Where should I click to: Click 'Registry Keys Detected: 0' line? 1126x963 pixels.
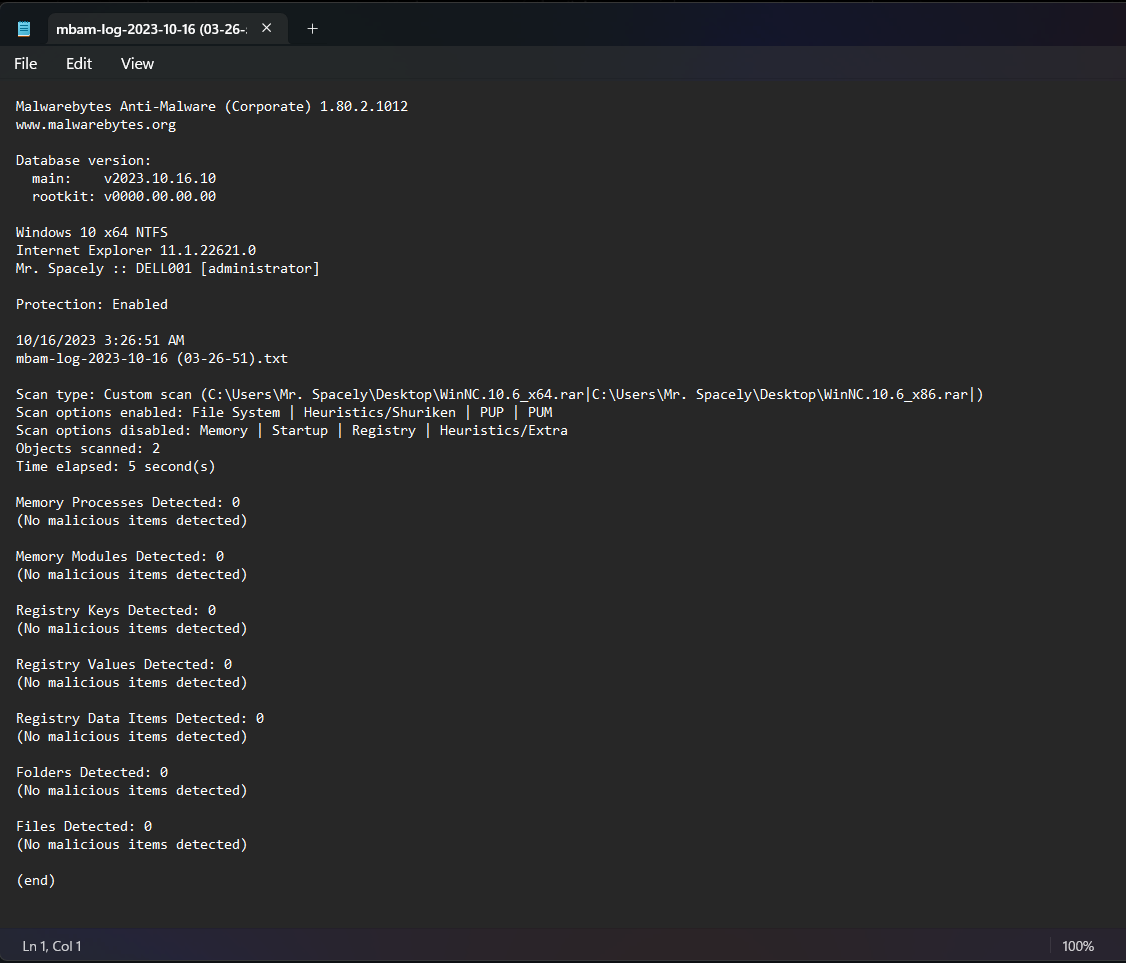point(116,610)
